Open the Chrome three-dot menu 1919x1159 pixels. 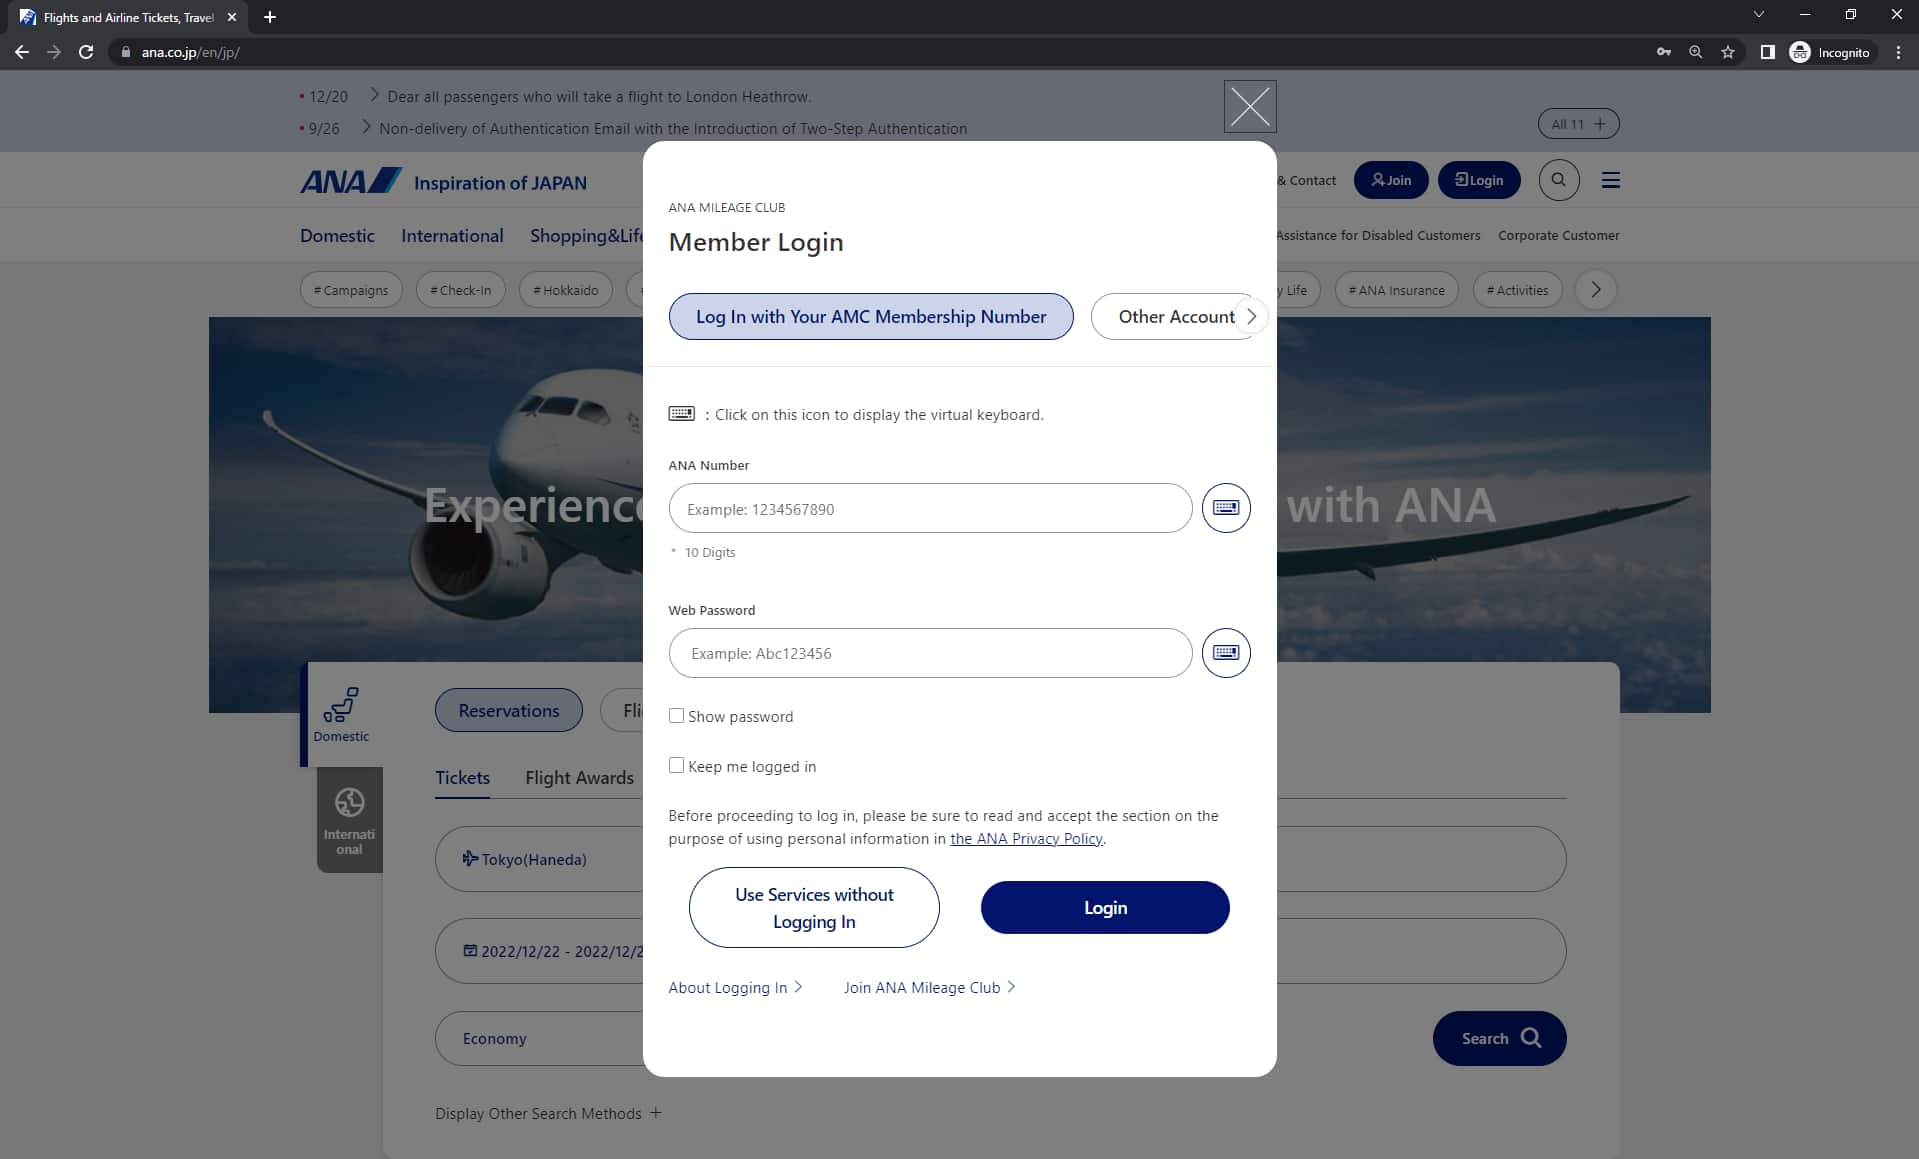[x=1898, y=52]
